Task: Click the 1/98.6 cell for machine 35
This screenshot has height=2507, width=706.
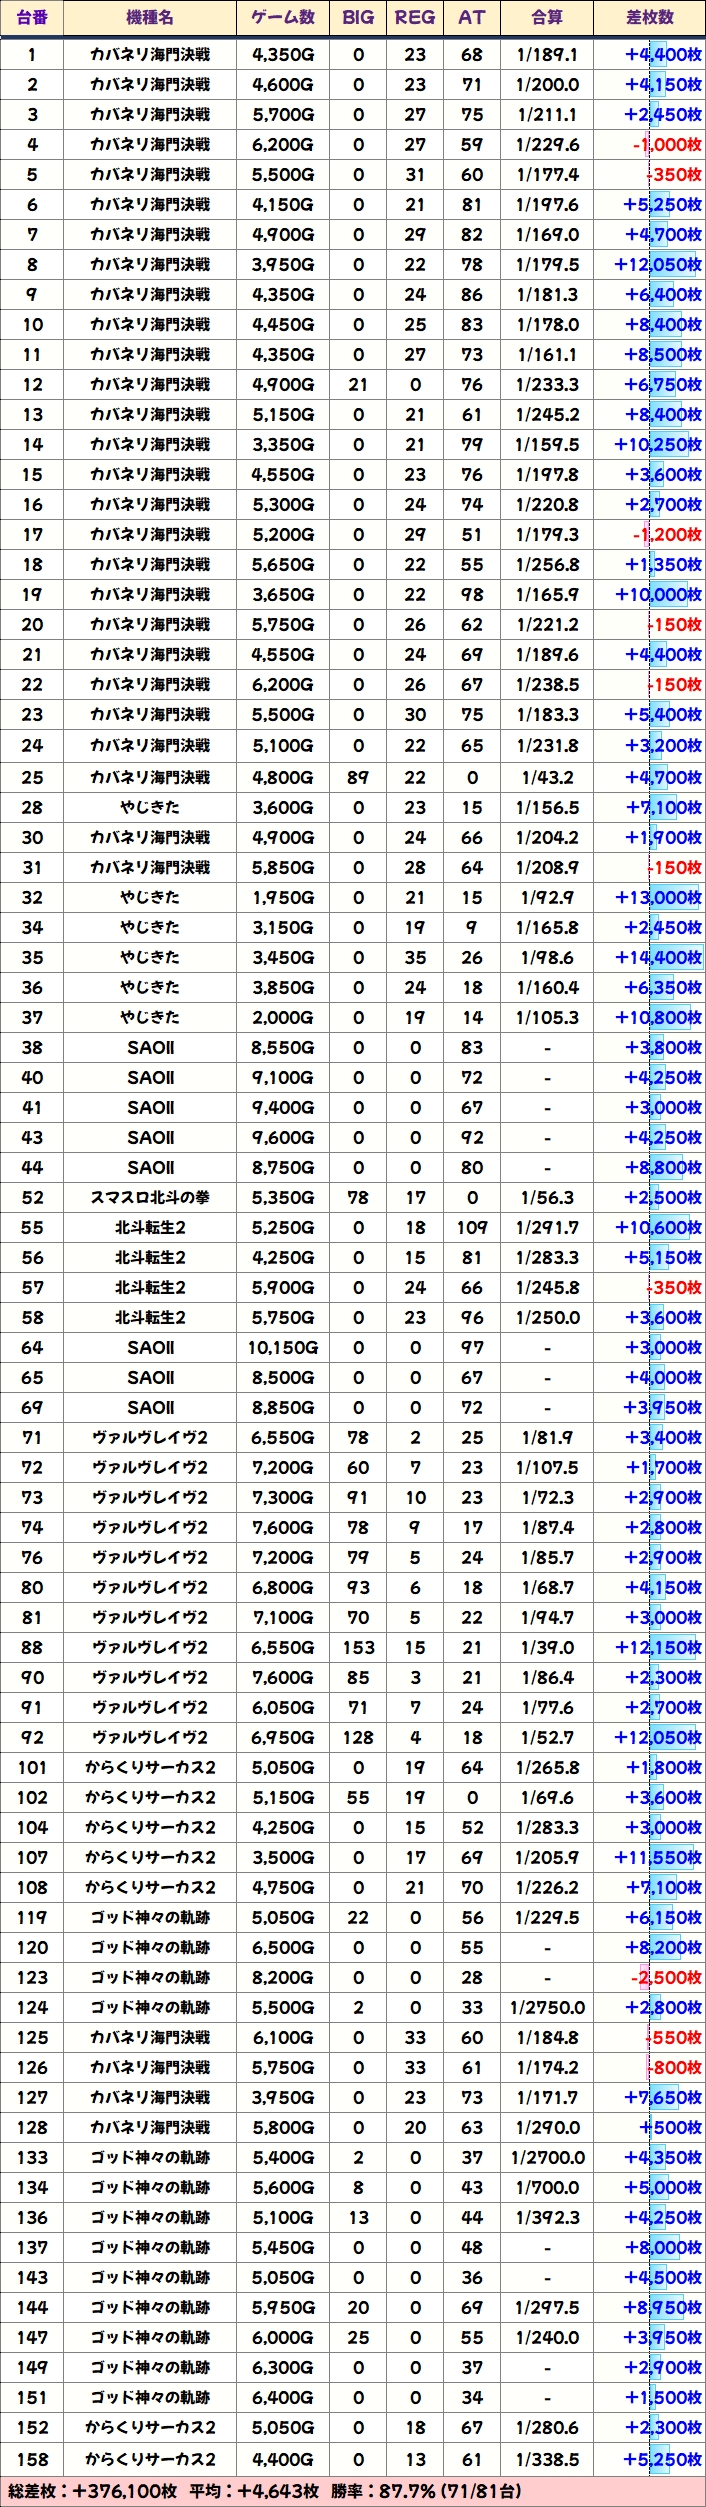Action: coord(547,957)
